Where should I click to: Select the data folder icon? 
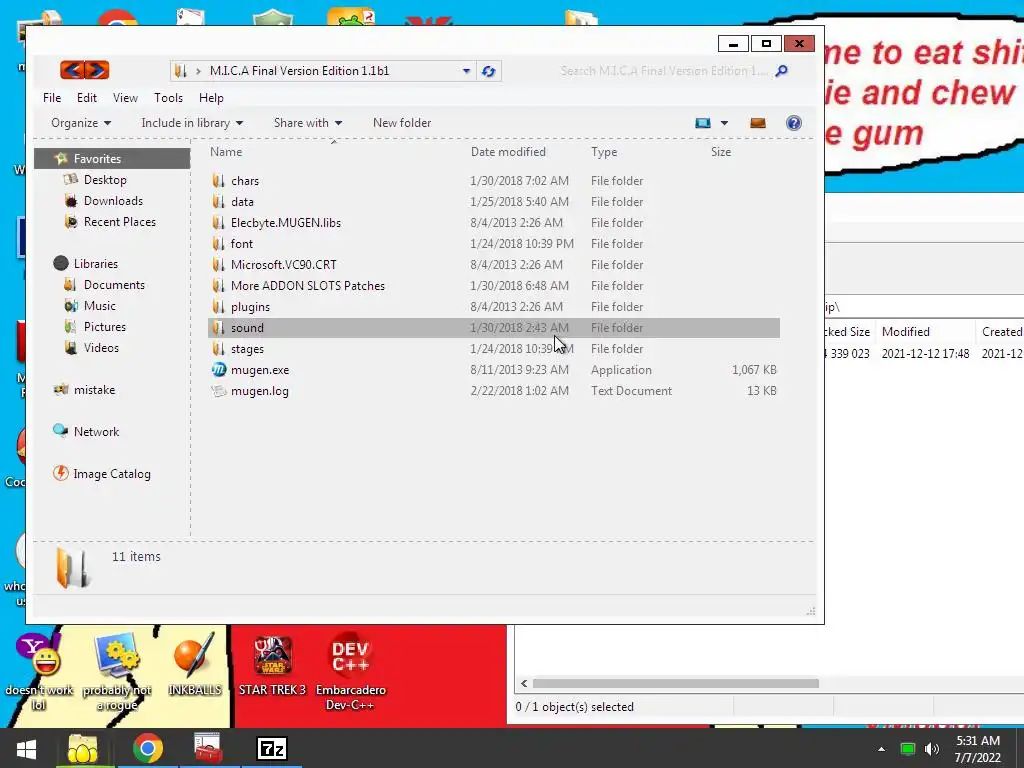click(x=218, y=202)
